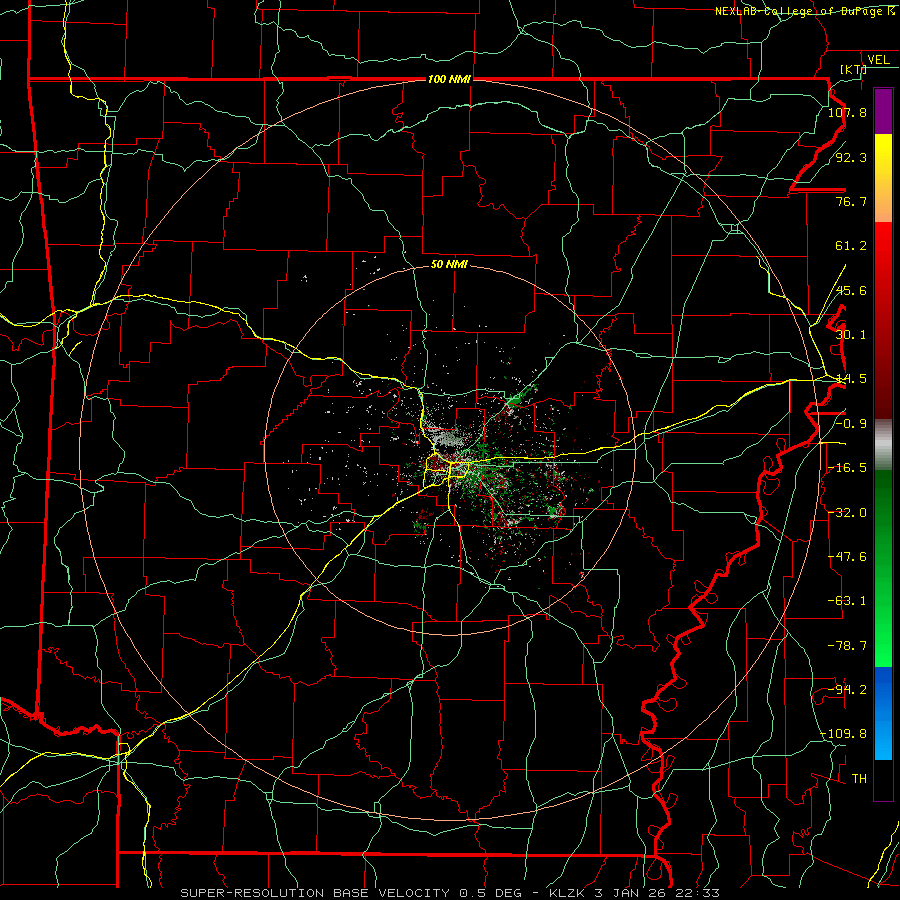Click the -63.1 velocity scale value
Viewport: 900px width, 900px height.
(847, 601)
